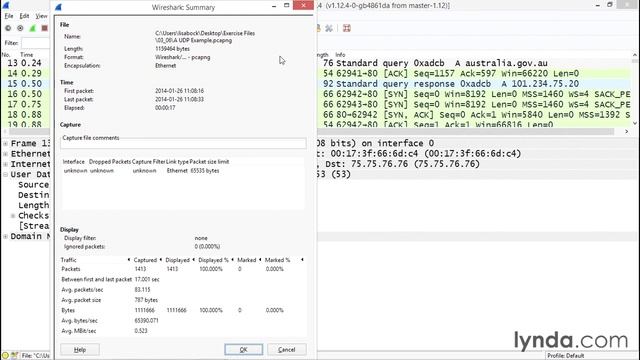Select the 80→62942 SYN, ACK row
This screenshot has width=640, height=360.
click(474, 115)
